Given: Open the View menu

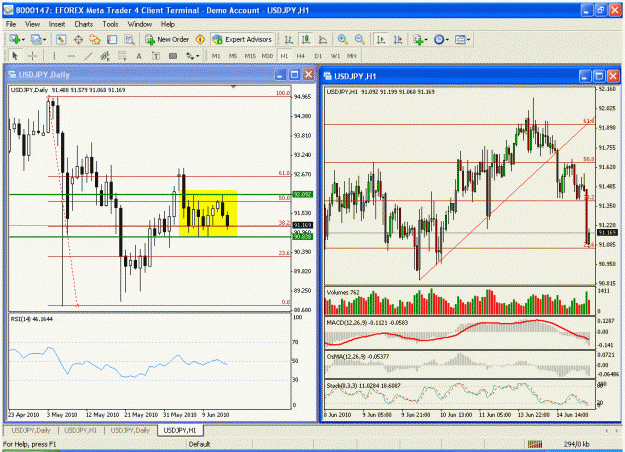Looking at the screenshot, I should [32, 24].
